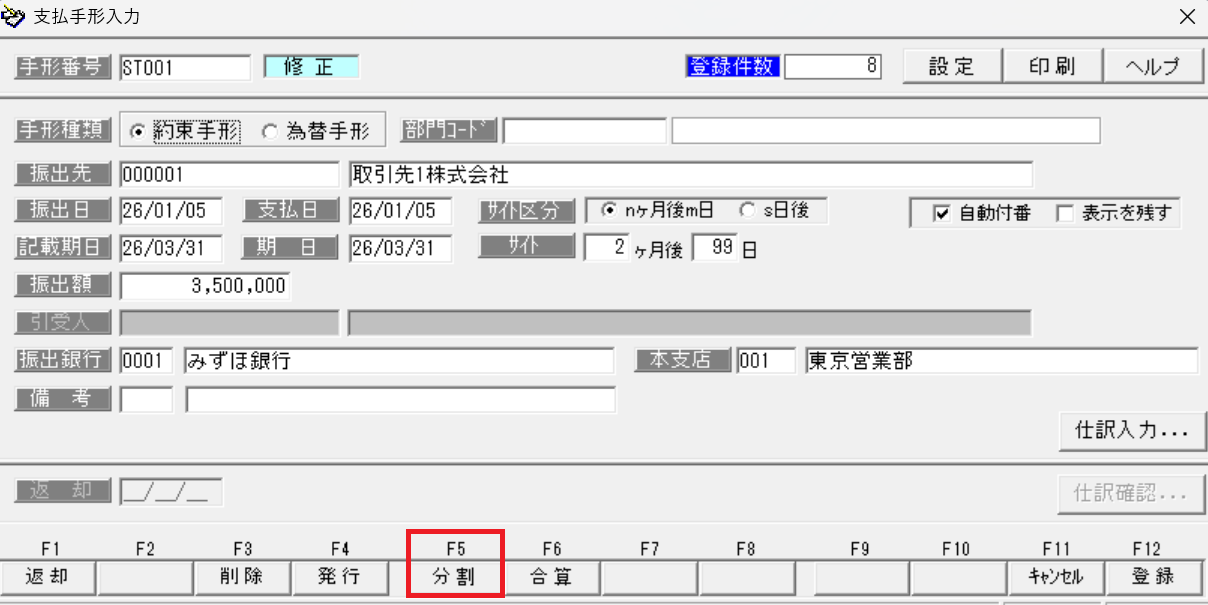The width and height of the screenshot is (1208, 605).
Task: Click the 印刷 button
Action: coord(1052,64)
